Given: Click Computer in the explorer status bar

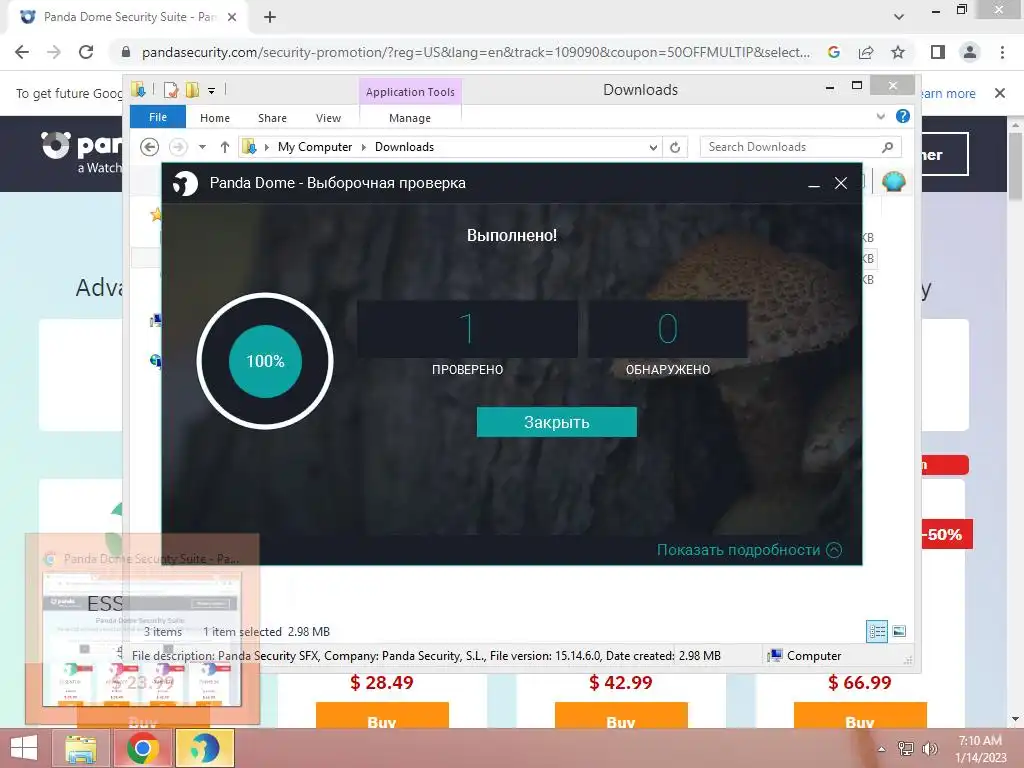Looking at the screenshot, I should [805, 656].
